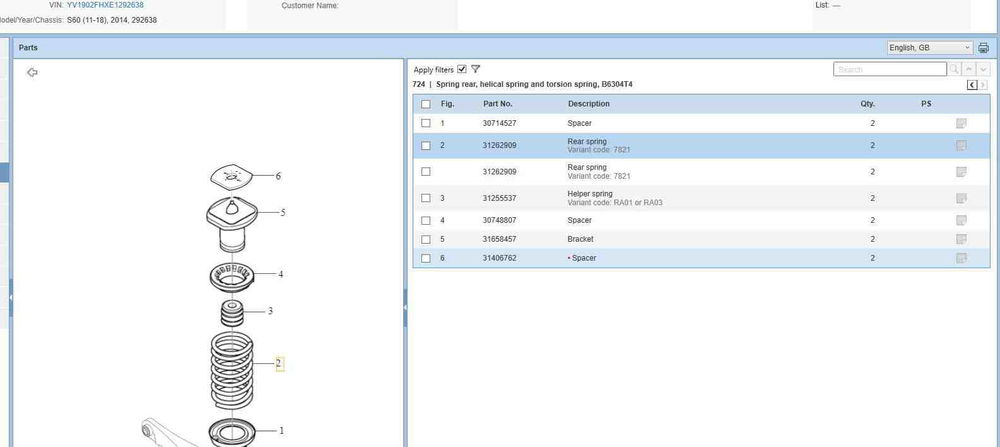
Task: Click the Part No. column header
Action: [497, 104]
